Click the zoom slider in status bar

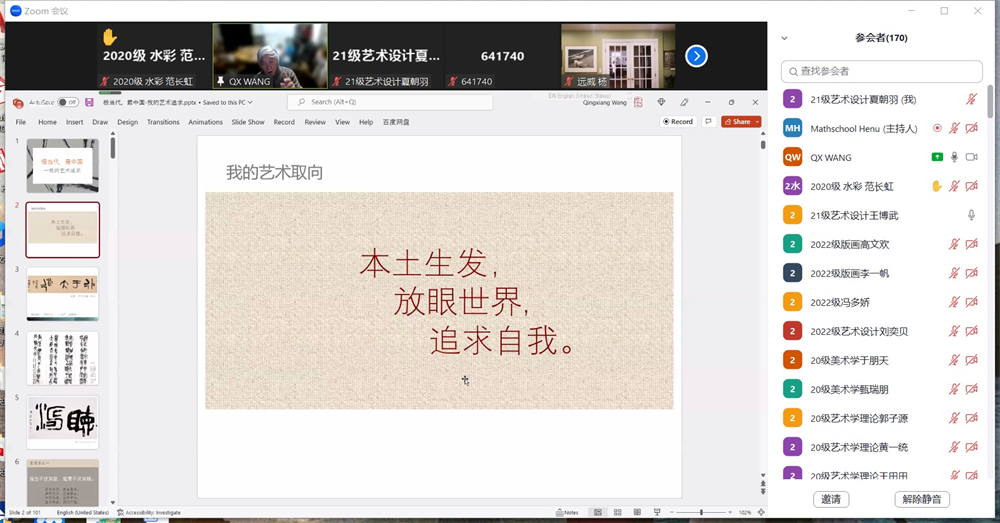pyautogui.click(x=700, y=512)
